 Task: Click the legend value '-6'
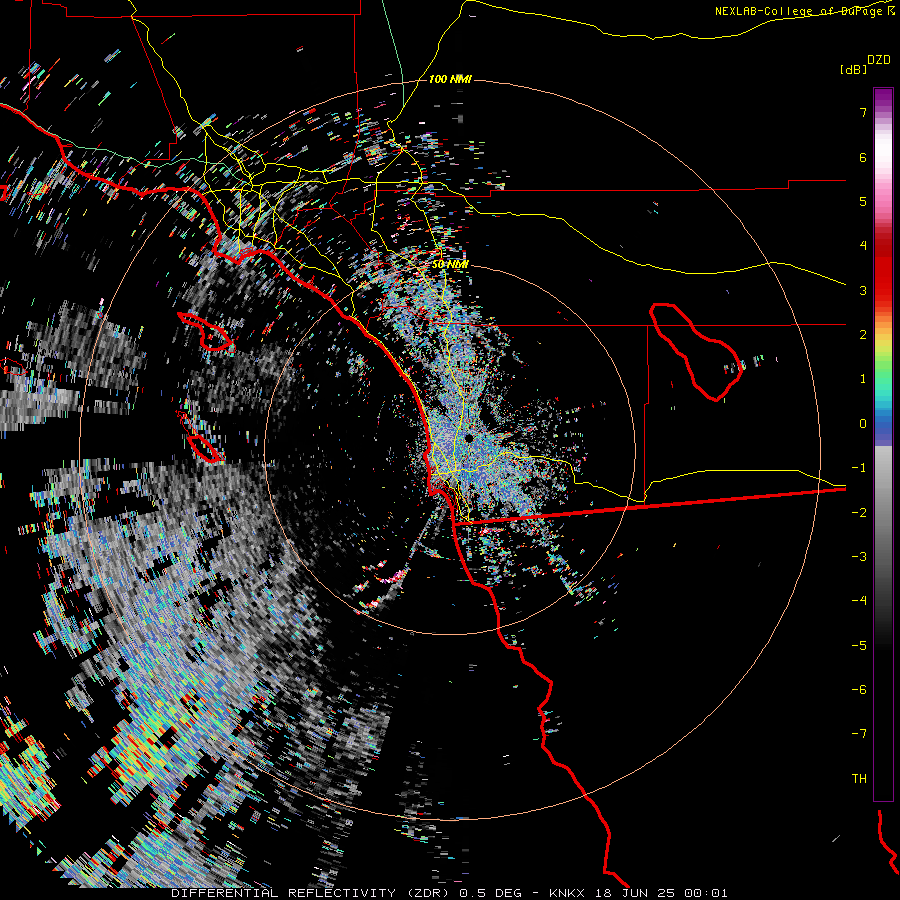[859, 689]
